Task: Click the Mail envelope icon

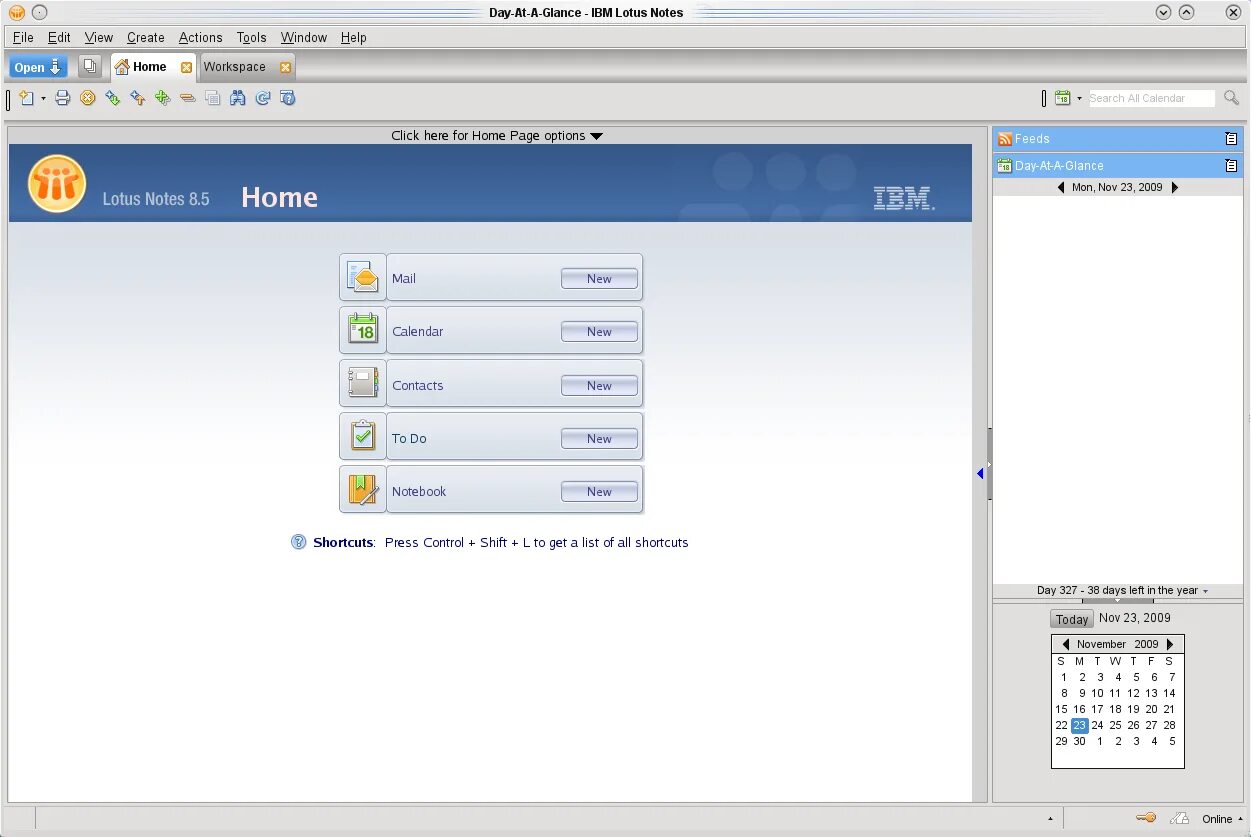Action: (x=362, y=277)
